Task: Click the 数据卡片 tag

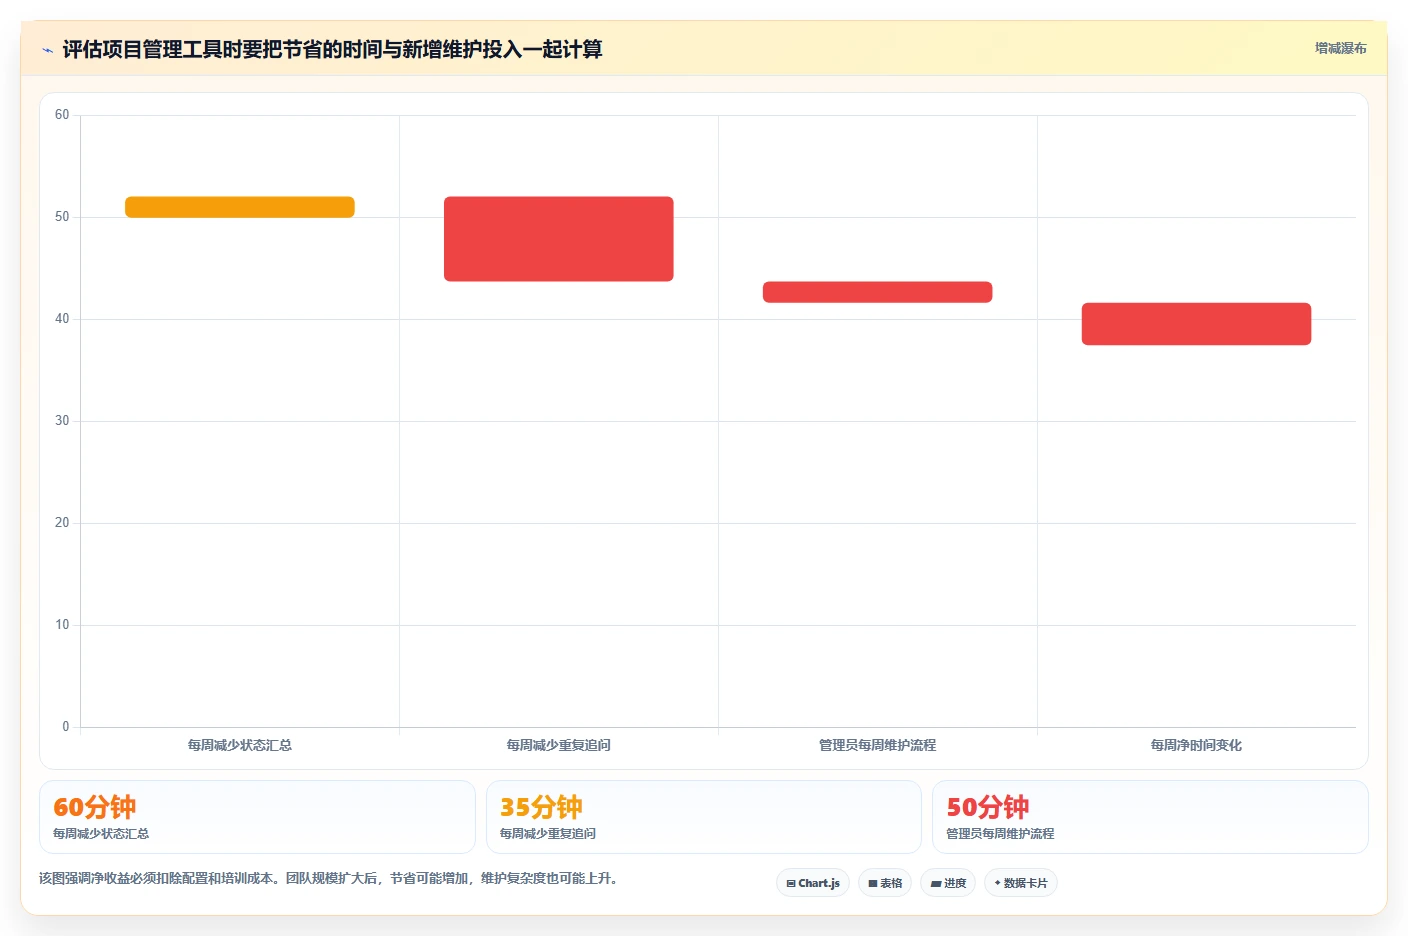Action: click(x=1021, y=883)
